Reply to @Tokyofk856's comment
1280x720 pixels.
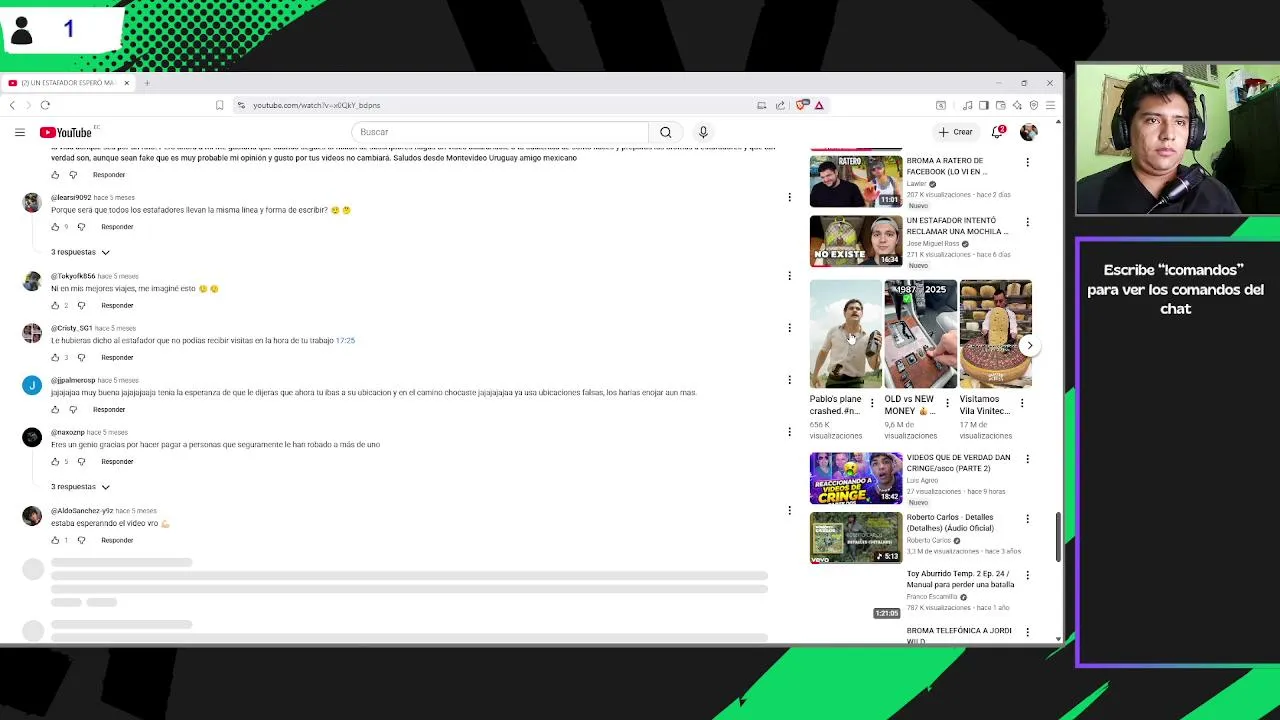pyautogui.click(x=117, y=305)
